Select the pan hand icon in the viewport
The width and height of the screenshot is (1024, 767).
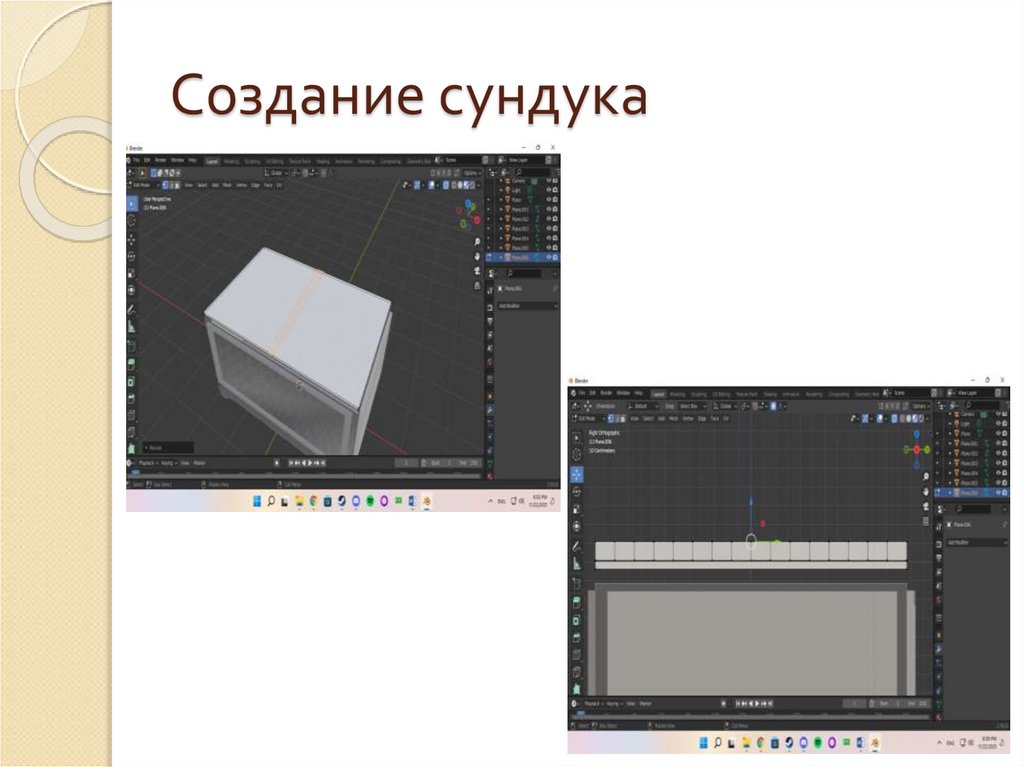click(477, 257)
